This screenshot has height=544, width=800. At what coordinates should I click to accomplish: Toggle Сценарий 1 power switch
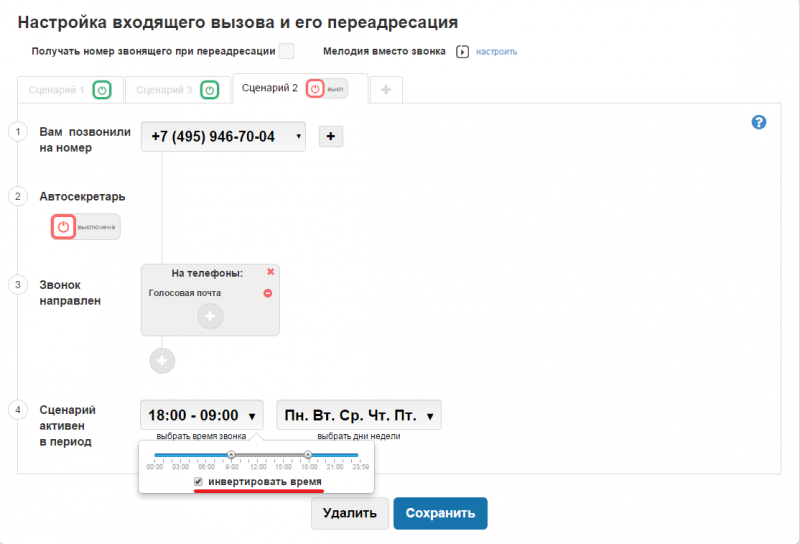(101, 90)
